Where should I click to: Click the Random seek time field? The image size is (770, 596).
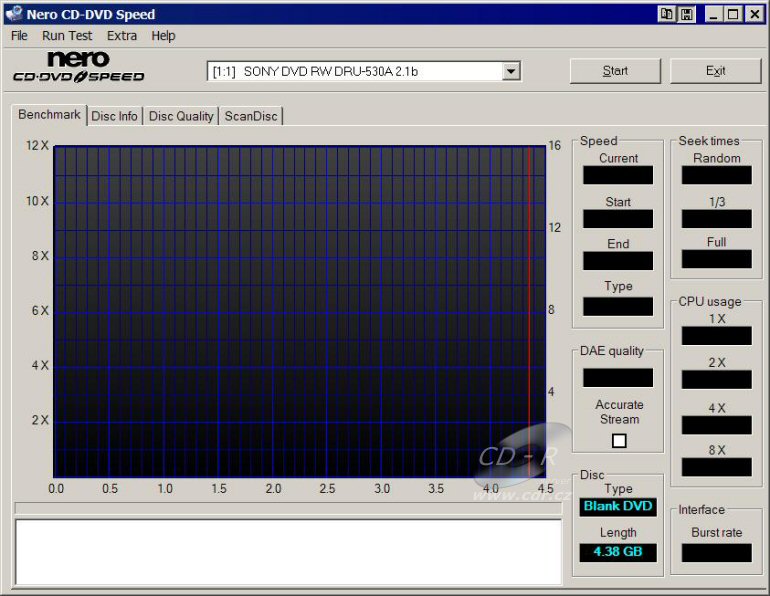tap(716, 175)
